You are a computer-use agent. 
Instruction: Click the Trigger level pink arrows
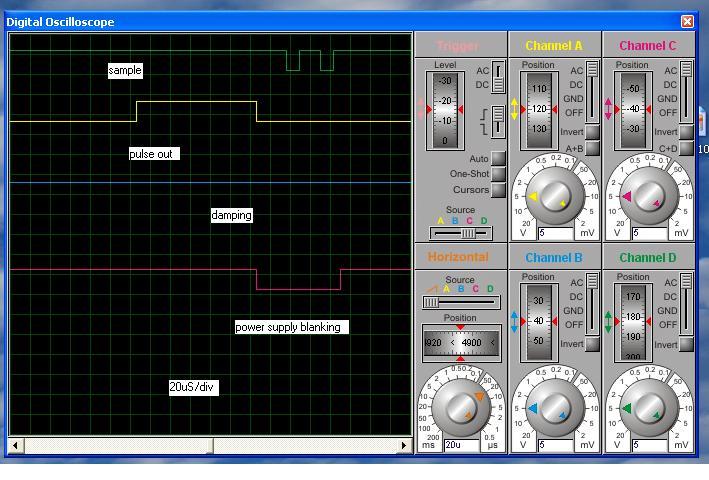(421, 109)
